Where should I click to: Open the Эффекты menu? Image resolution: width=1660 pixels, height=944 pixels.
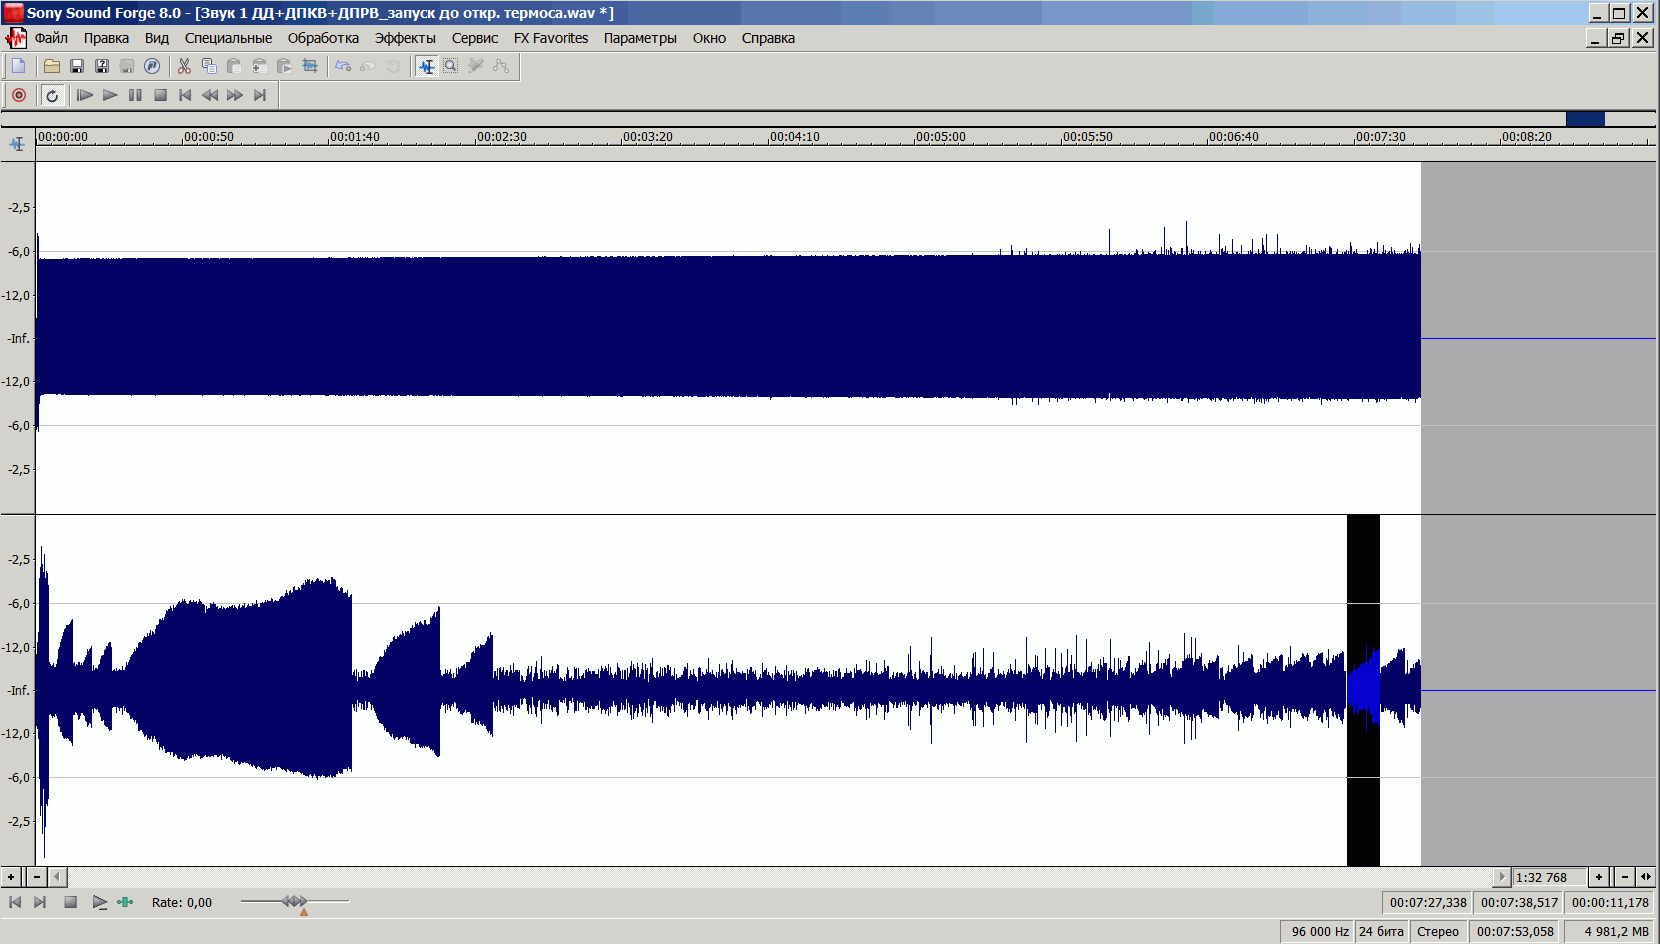(x=405, y=38)
